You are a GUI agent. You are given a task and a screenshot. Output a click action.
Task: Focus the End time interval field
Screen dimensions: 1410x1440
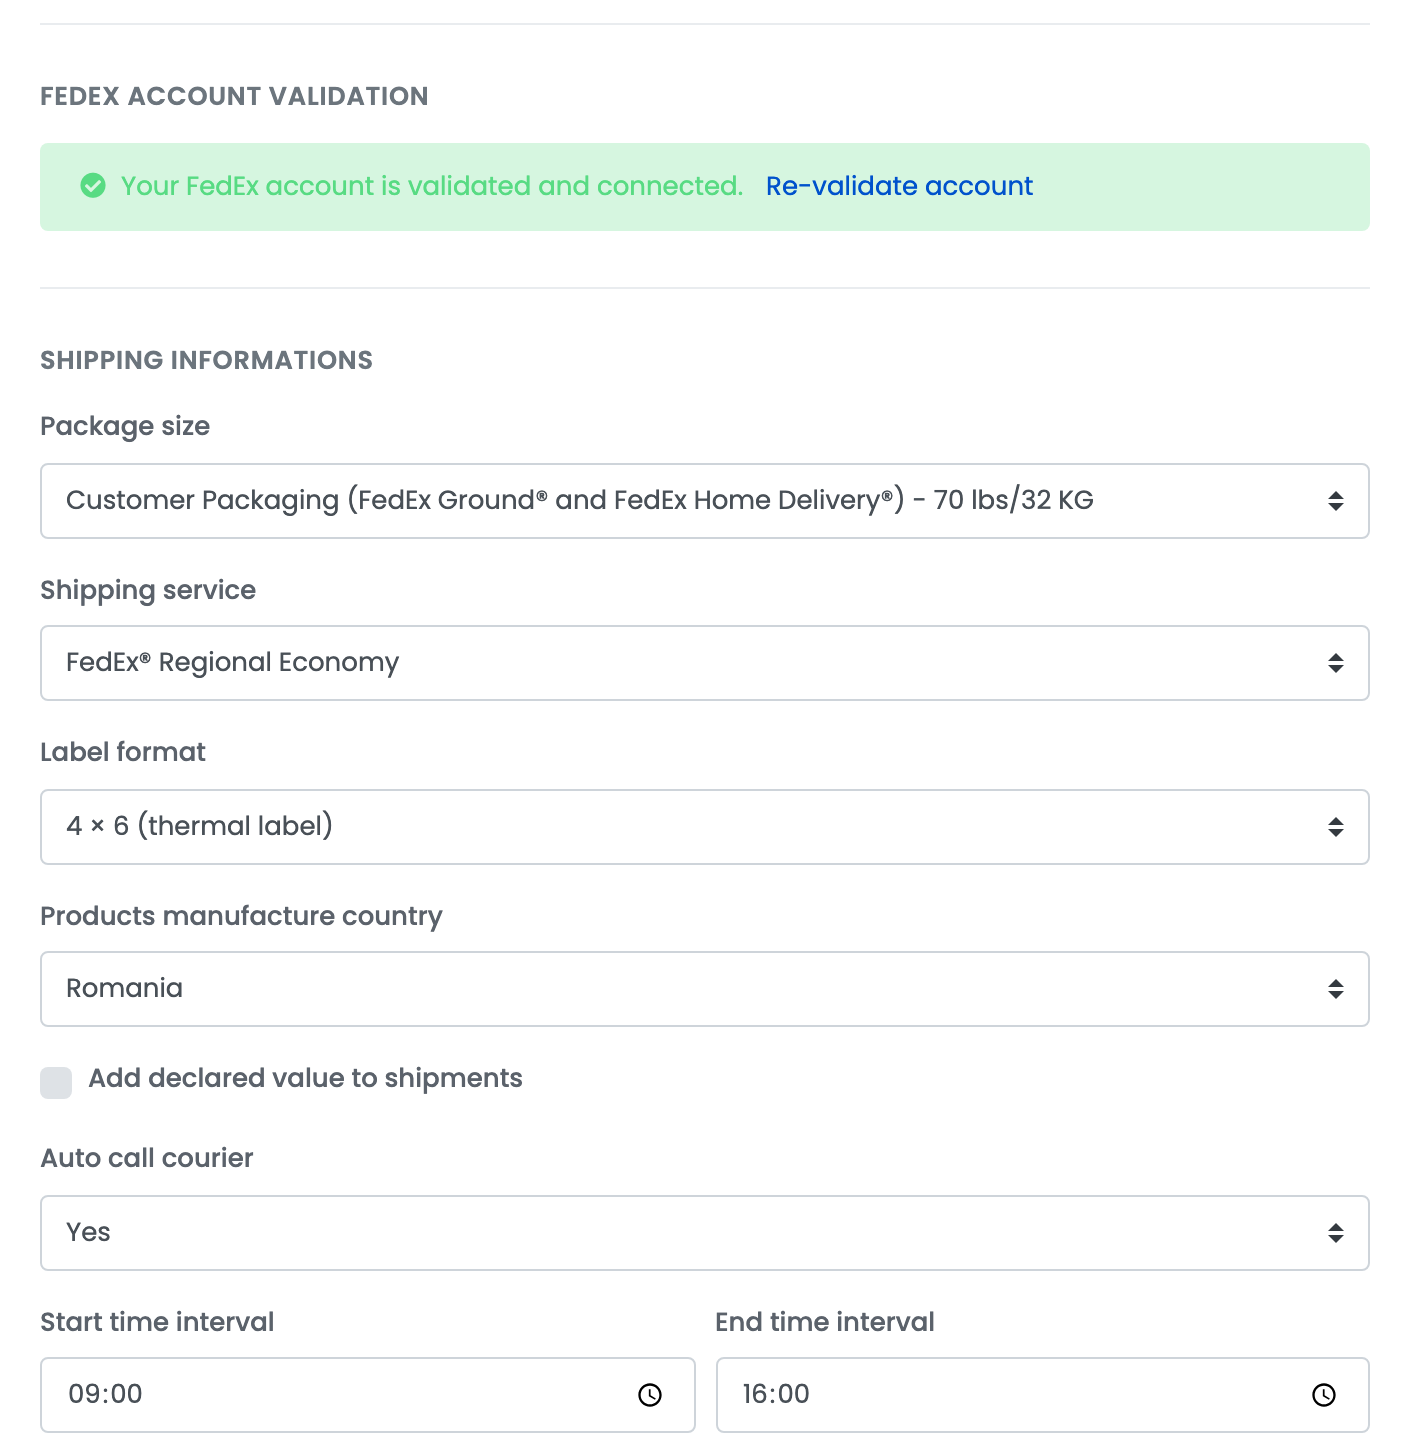tap(1043, 1395)
